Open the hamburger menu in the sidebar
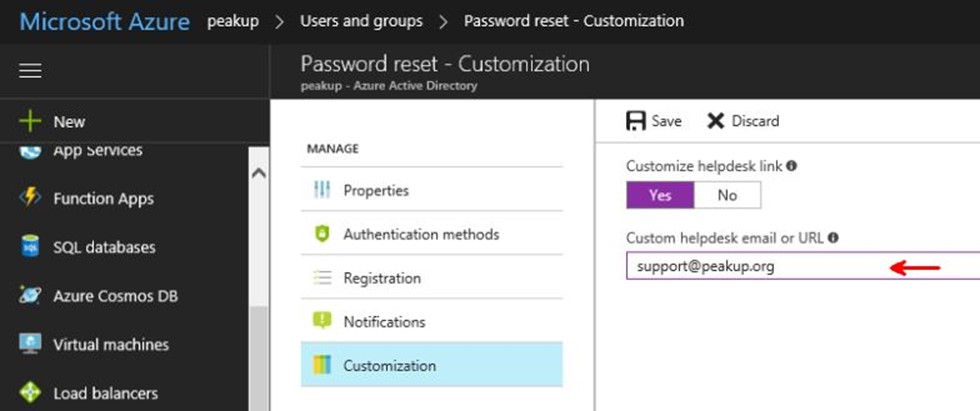The image size is (980, 411). pos(30,71)
